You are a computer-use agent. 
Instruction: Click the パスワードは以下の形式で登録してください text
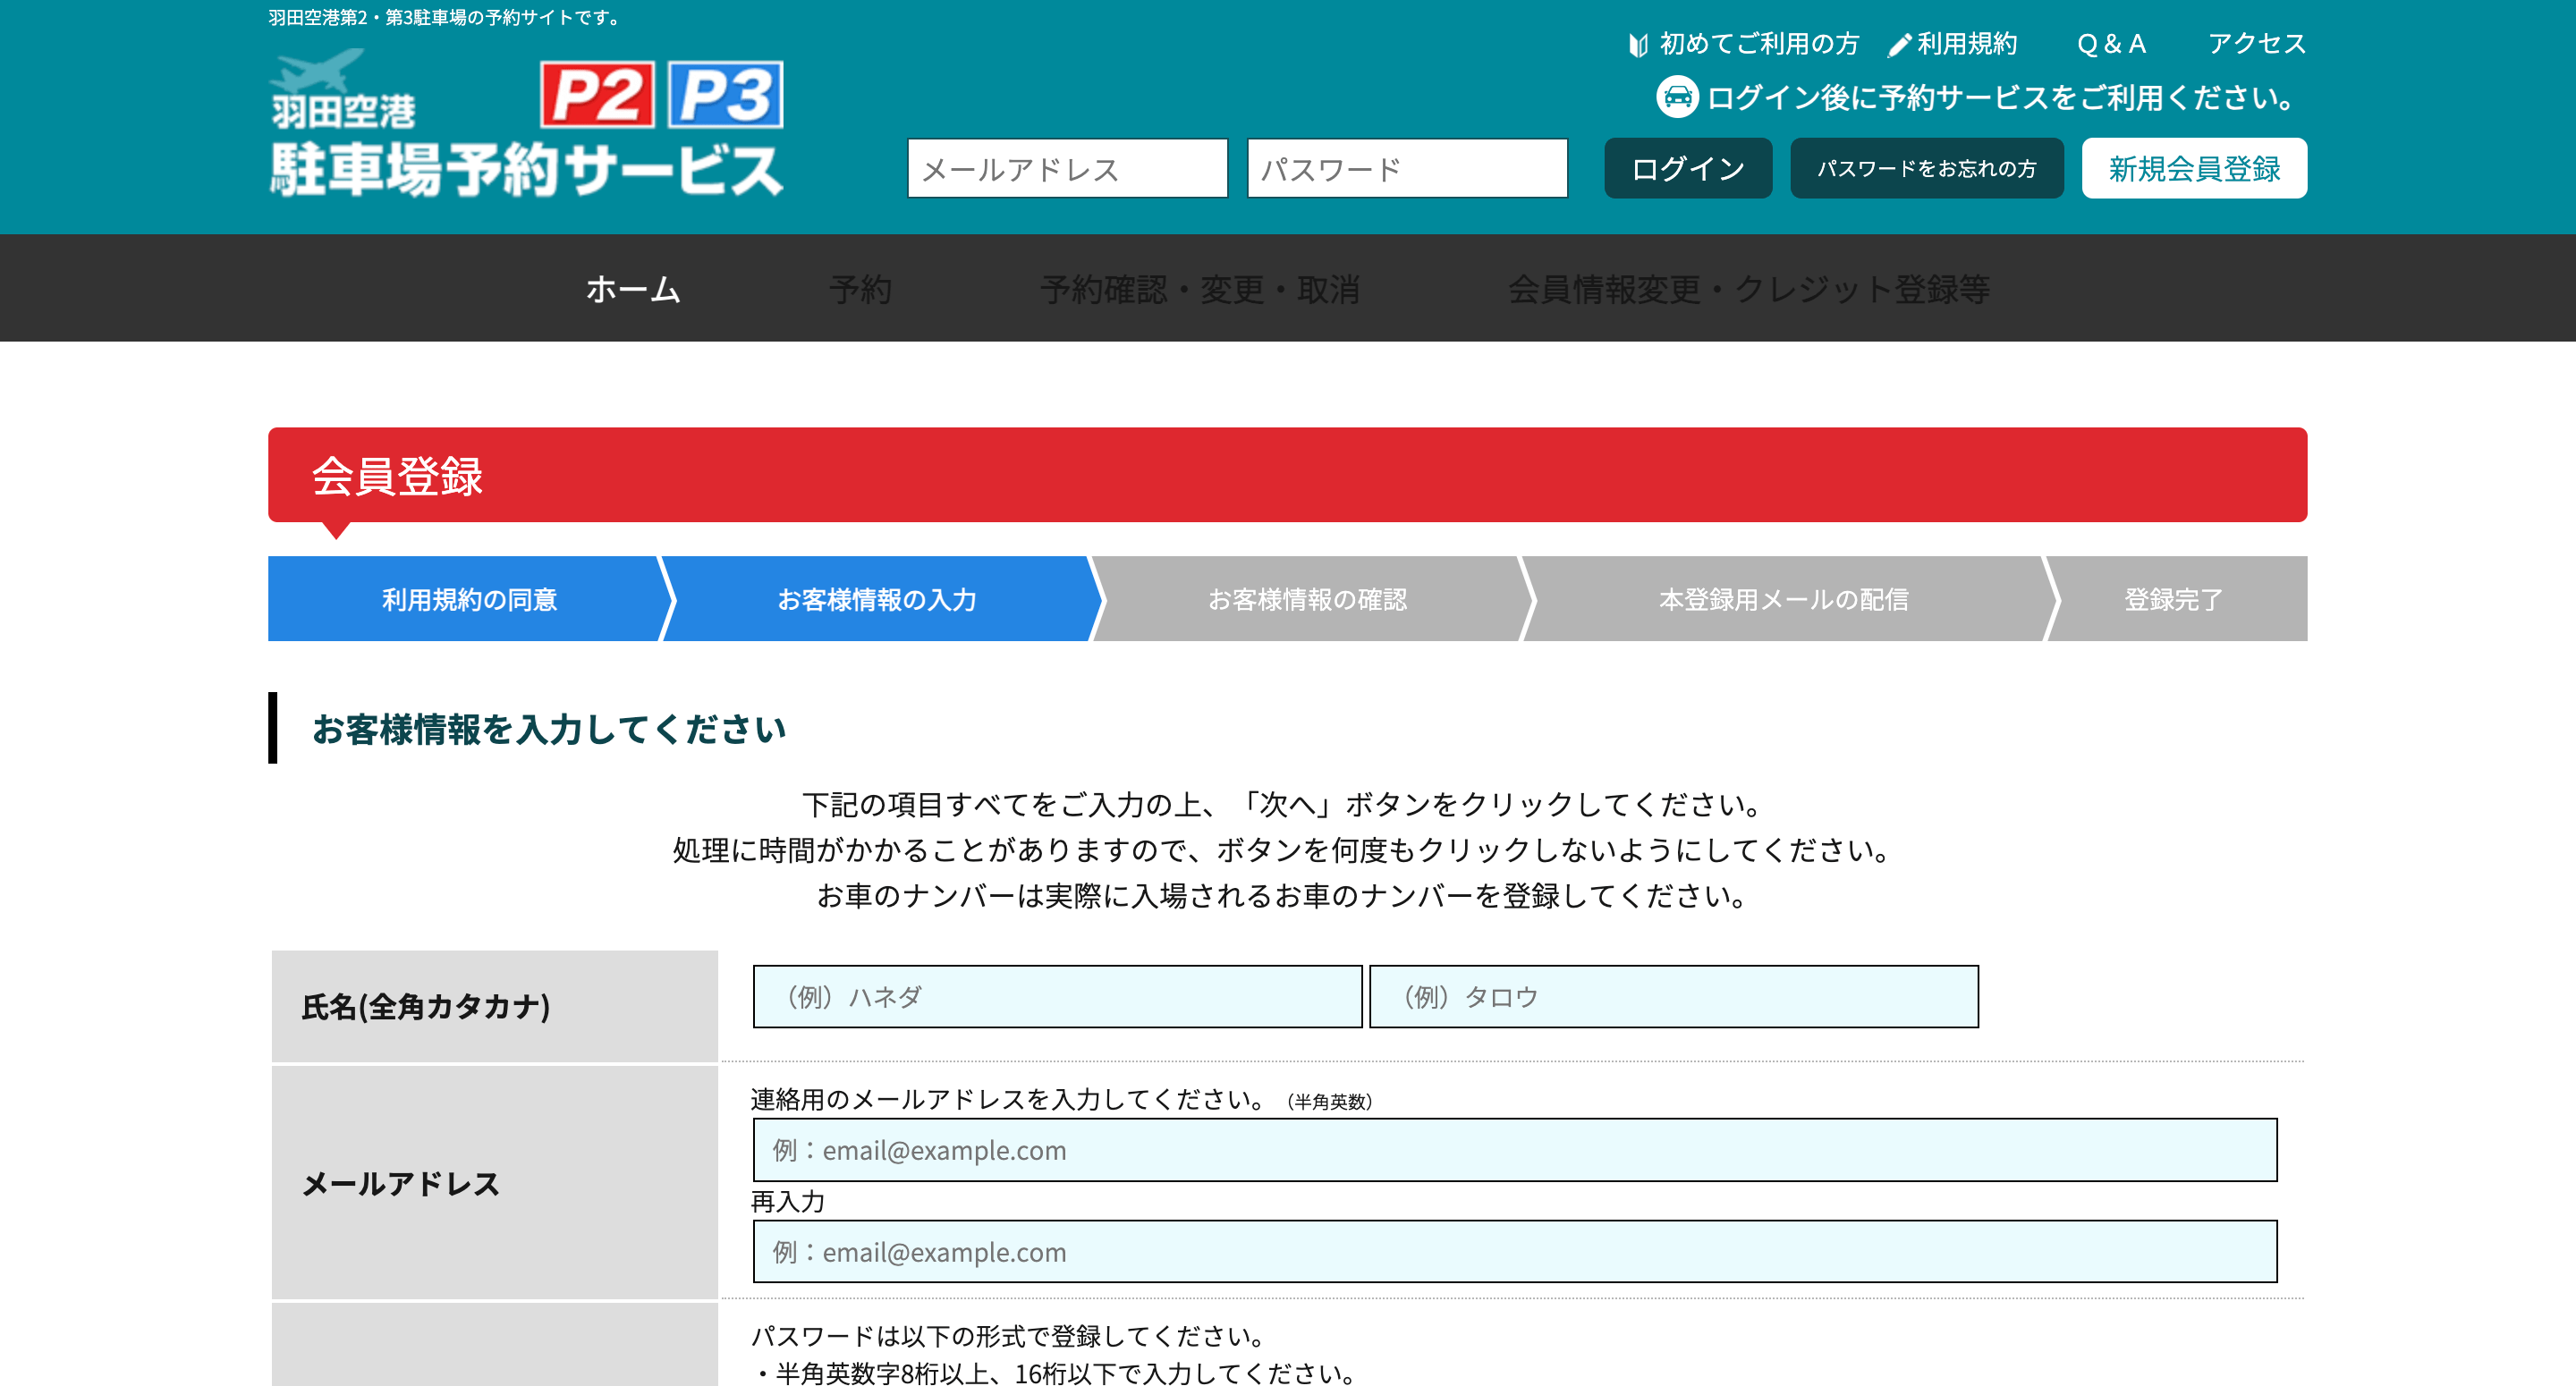tap(1009, 1336)
